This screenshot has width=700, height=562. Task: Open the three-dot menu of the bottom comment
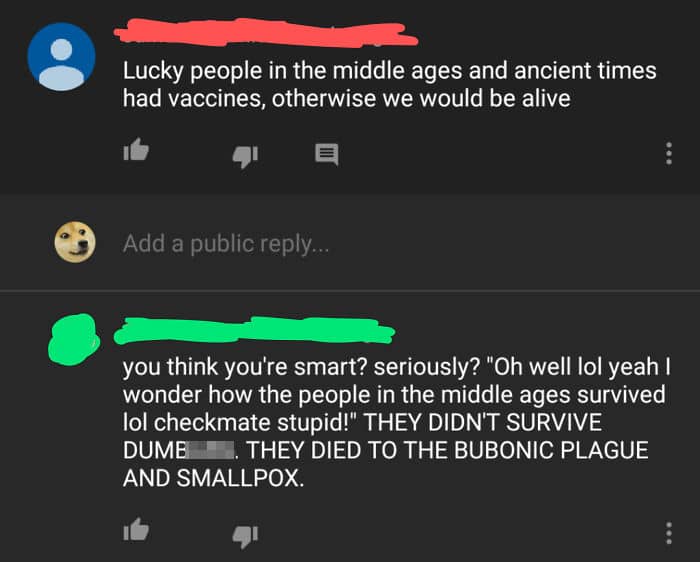[669, 533]
